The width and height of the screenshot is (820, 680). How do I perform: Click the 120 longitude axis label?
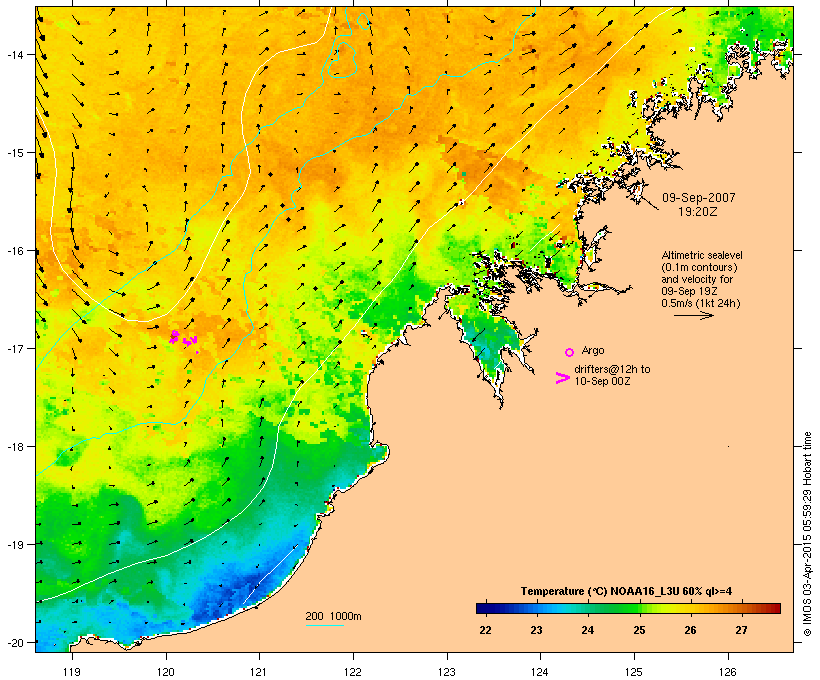coord(166,672)
